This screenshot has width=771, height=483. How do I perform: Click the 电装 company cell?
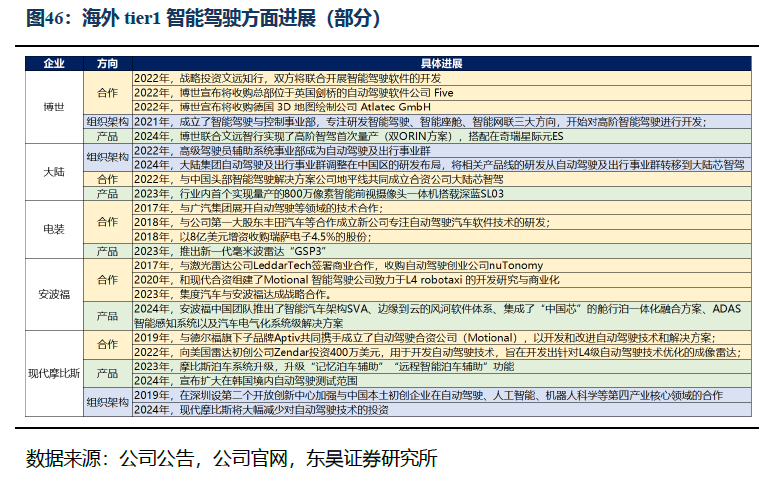point(54,229)
